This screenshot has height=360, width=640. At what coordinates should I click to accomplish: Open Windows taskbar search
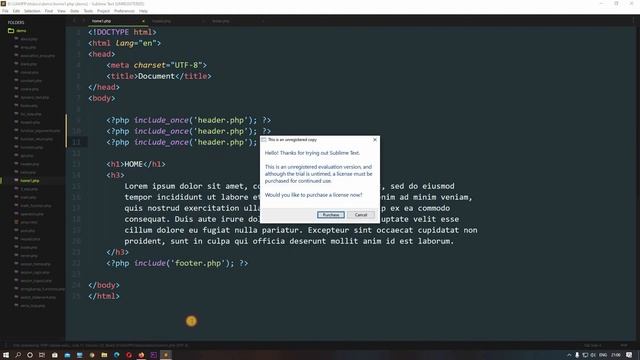[18, 355]
